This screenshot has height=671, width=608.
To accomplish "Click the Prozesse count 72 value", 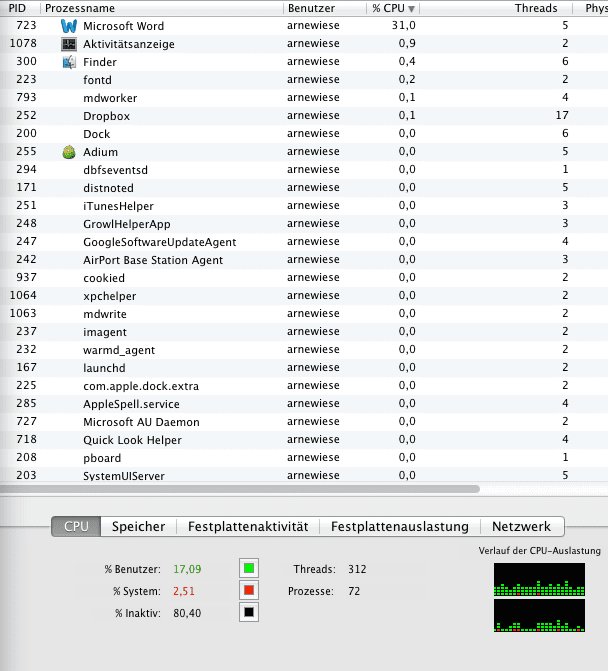I will tap(354, 591).
